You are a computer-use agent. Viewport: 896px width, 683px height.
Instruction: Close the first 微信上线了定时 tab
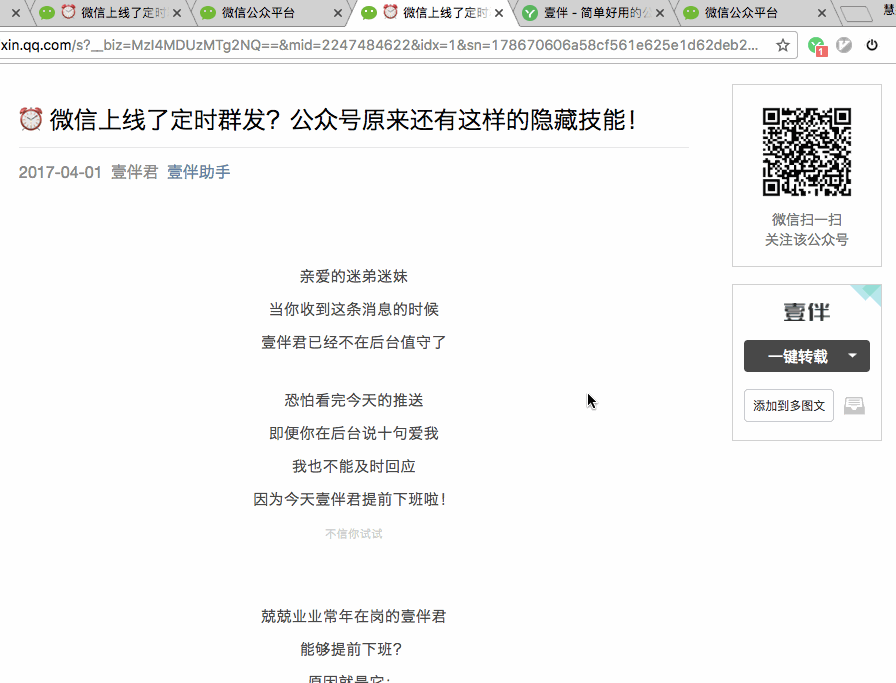pyautogui.click(x=177, y=13)
